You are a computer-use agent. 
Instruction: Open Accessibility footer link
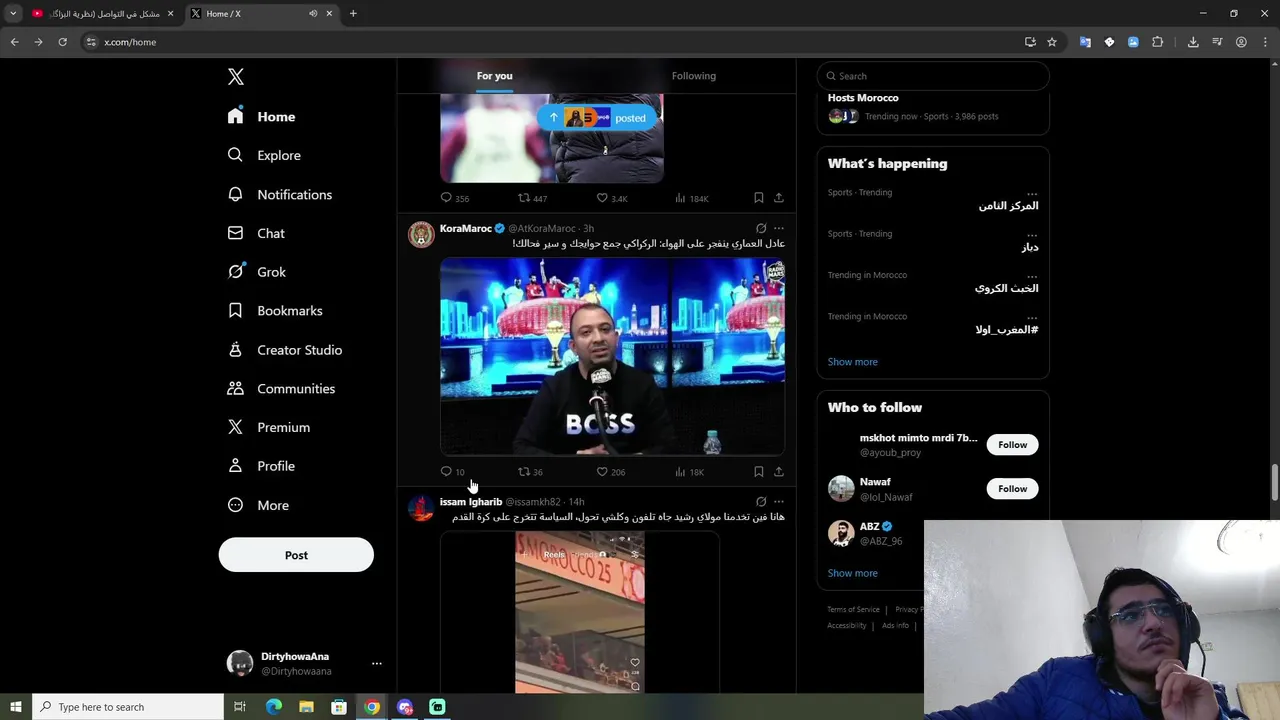click(846, 626)
